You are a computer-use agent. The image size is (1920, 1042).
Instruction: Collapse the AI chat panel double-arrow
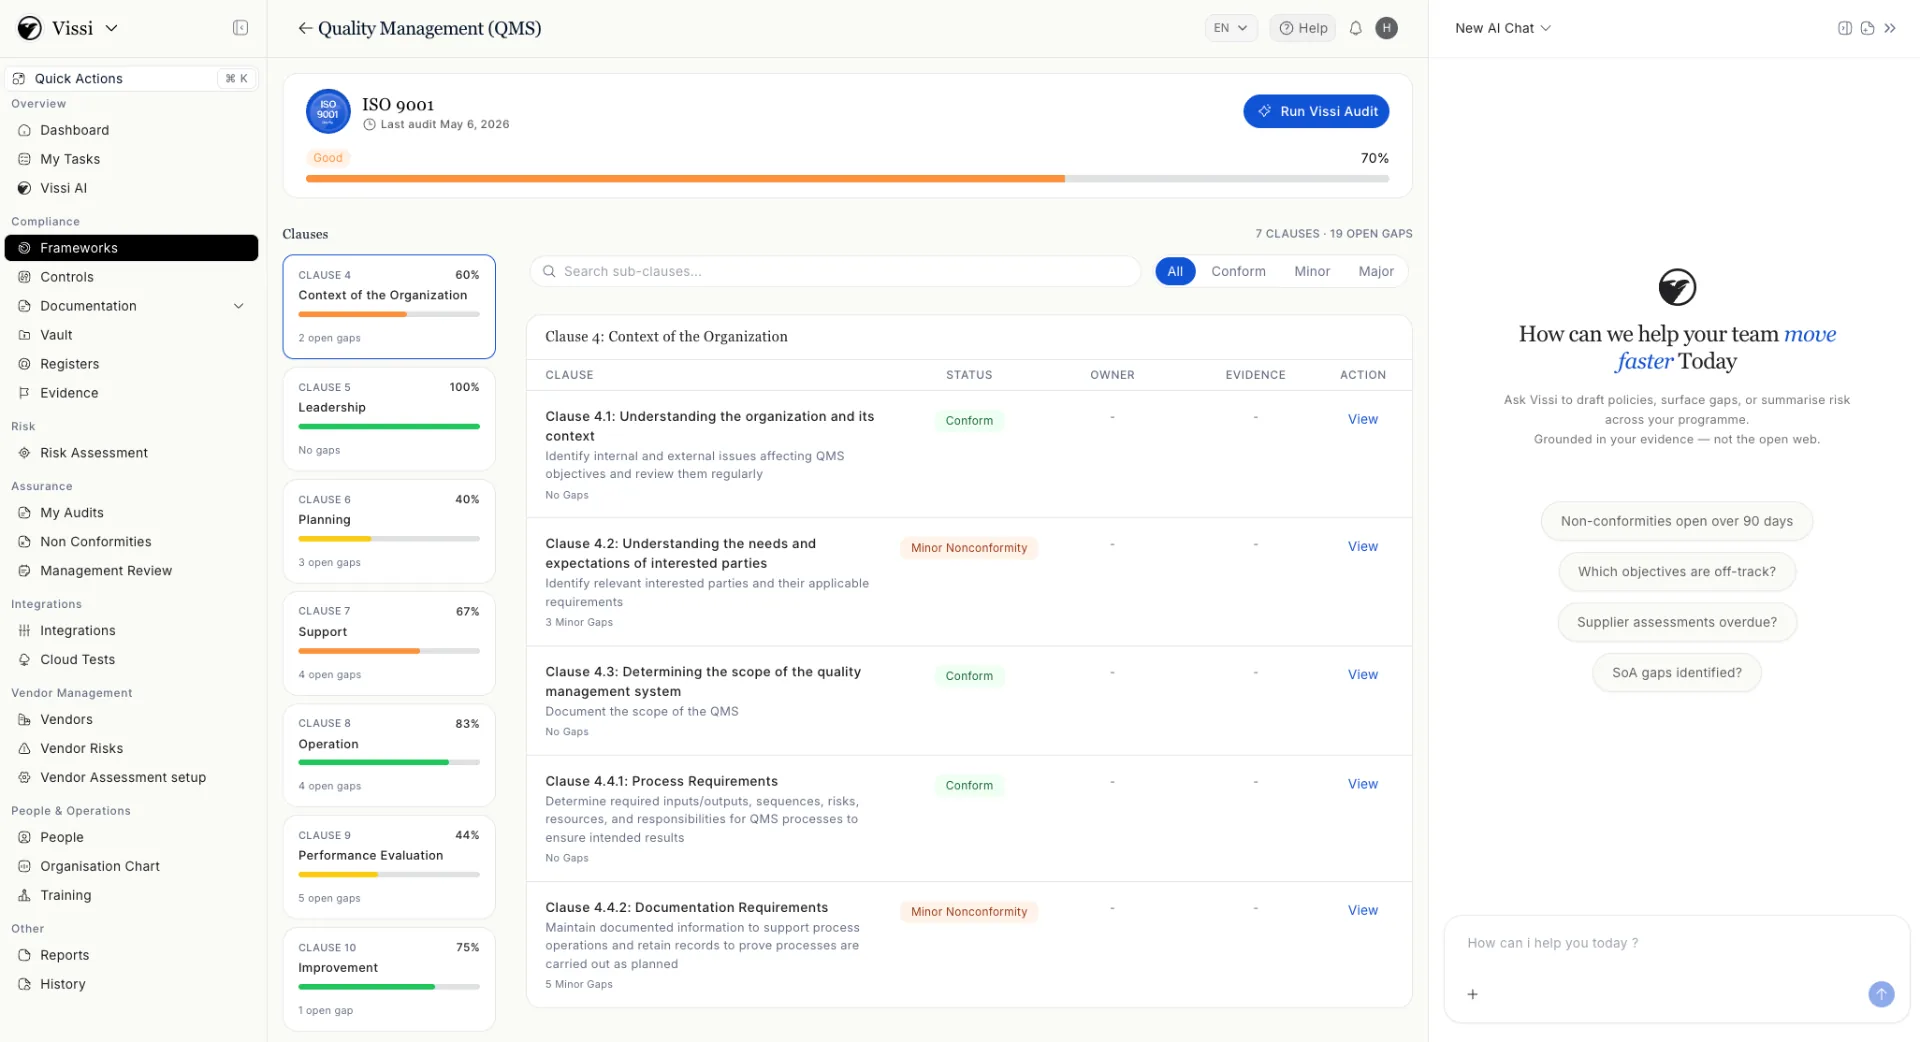tap(1890, 28)
